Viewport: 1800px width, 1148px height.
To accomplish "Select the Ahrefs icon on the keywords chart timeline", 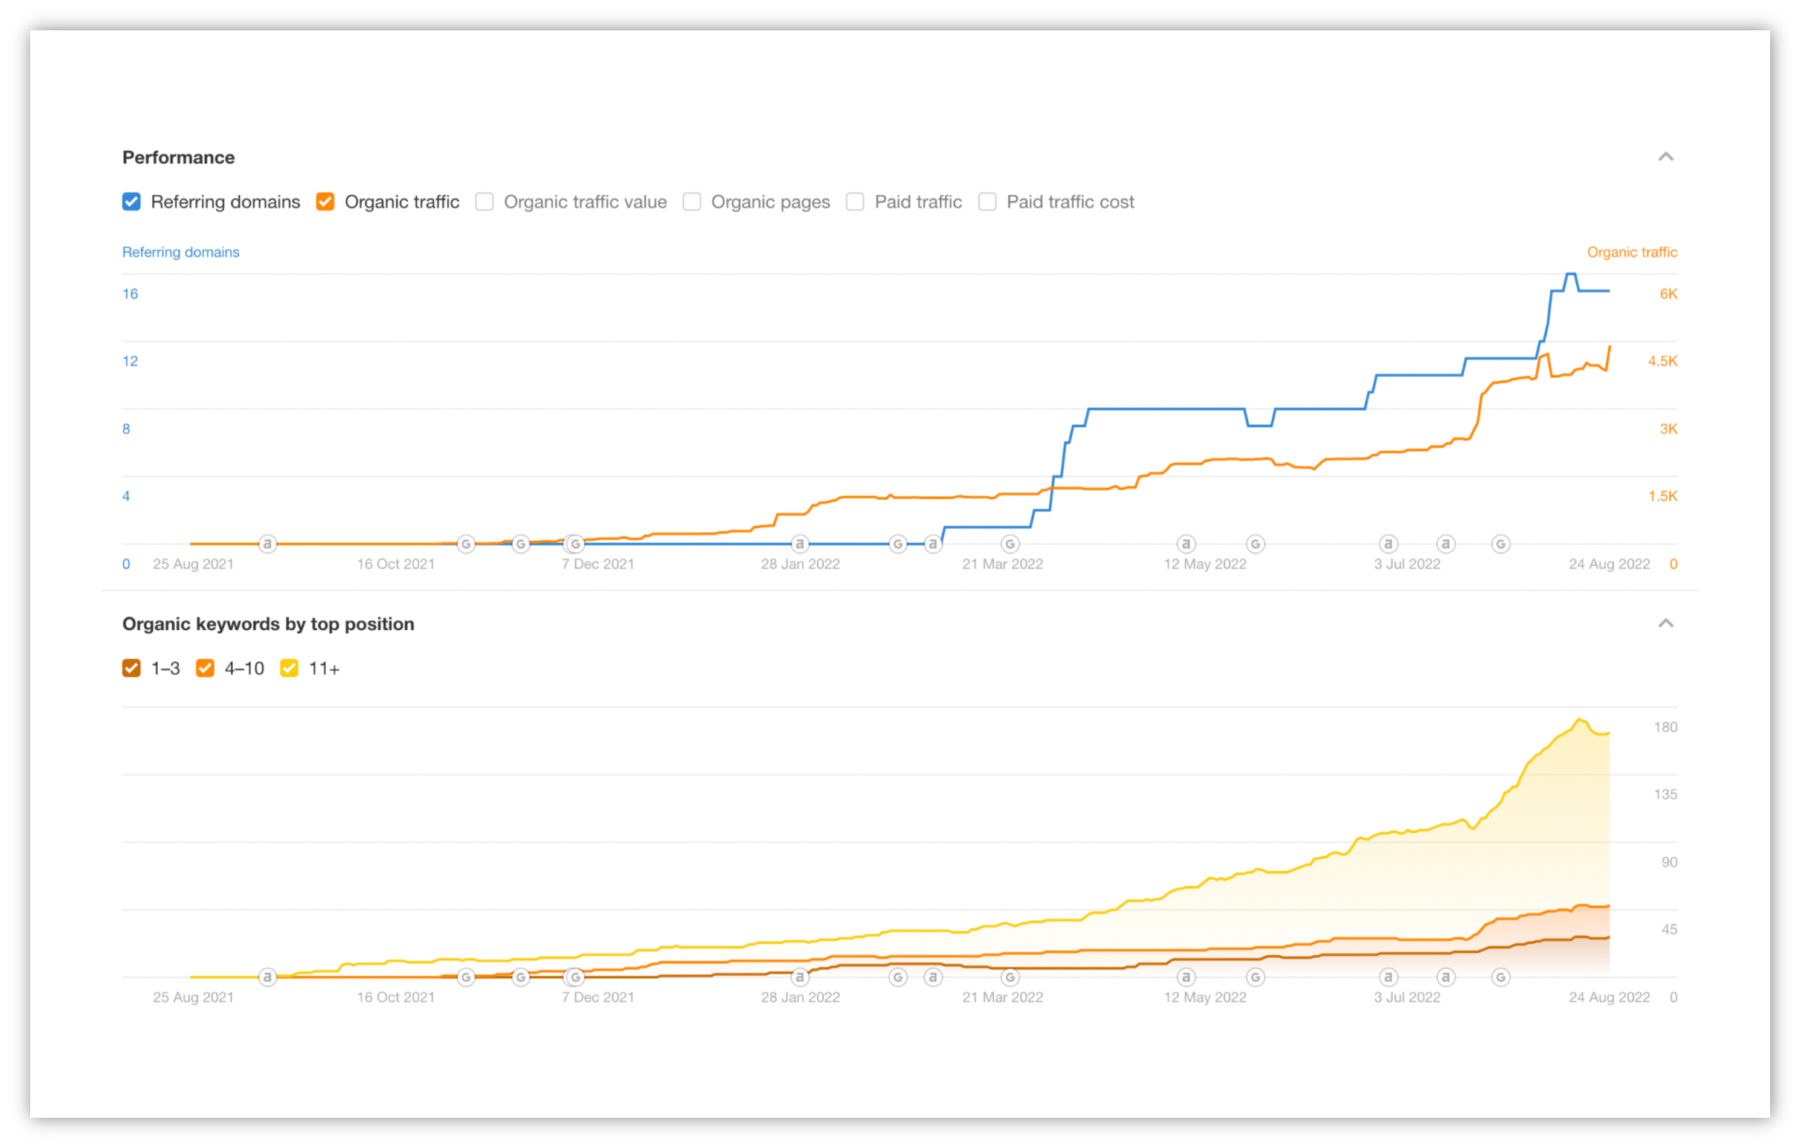I will [267, 977].
